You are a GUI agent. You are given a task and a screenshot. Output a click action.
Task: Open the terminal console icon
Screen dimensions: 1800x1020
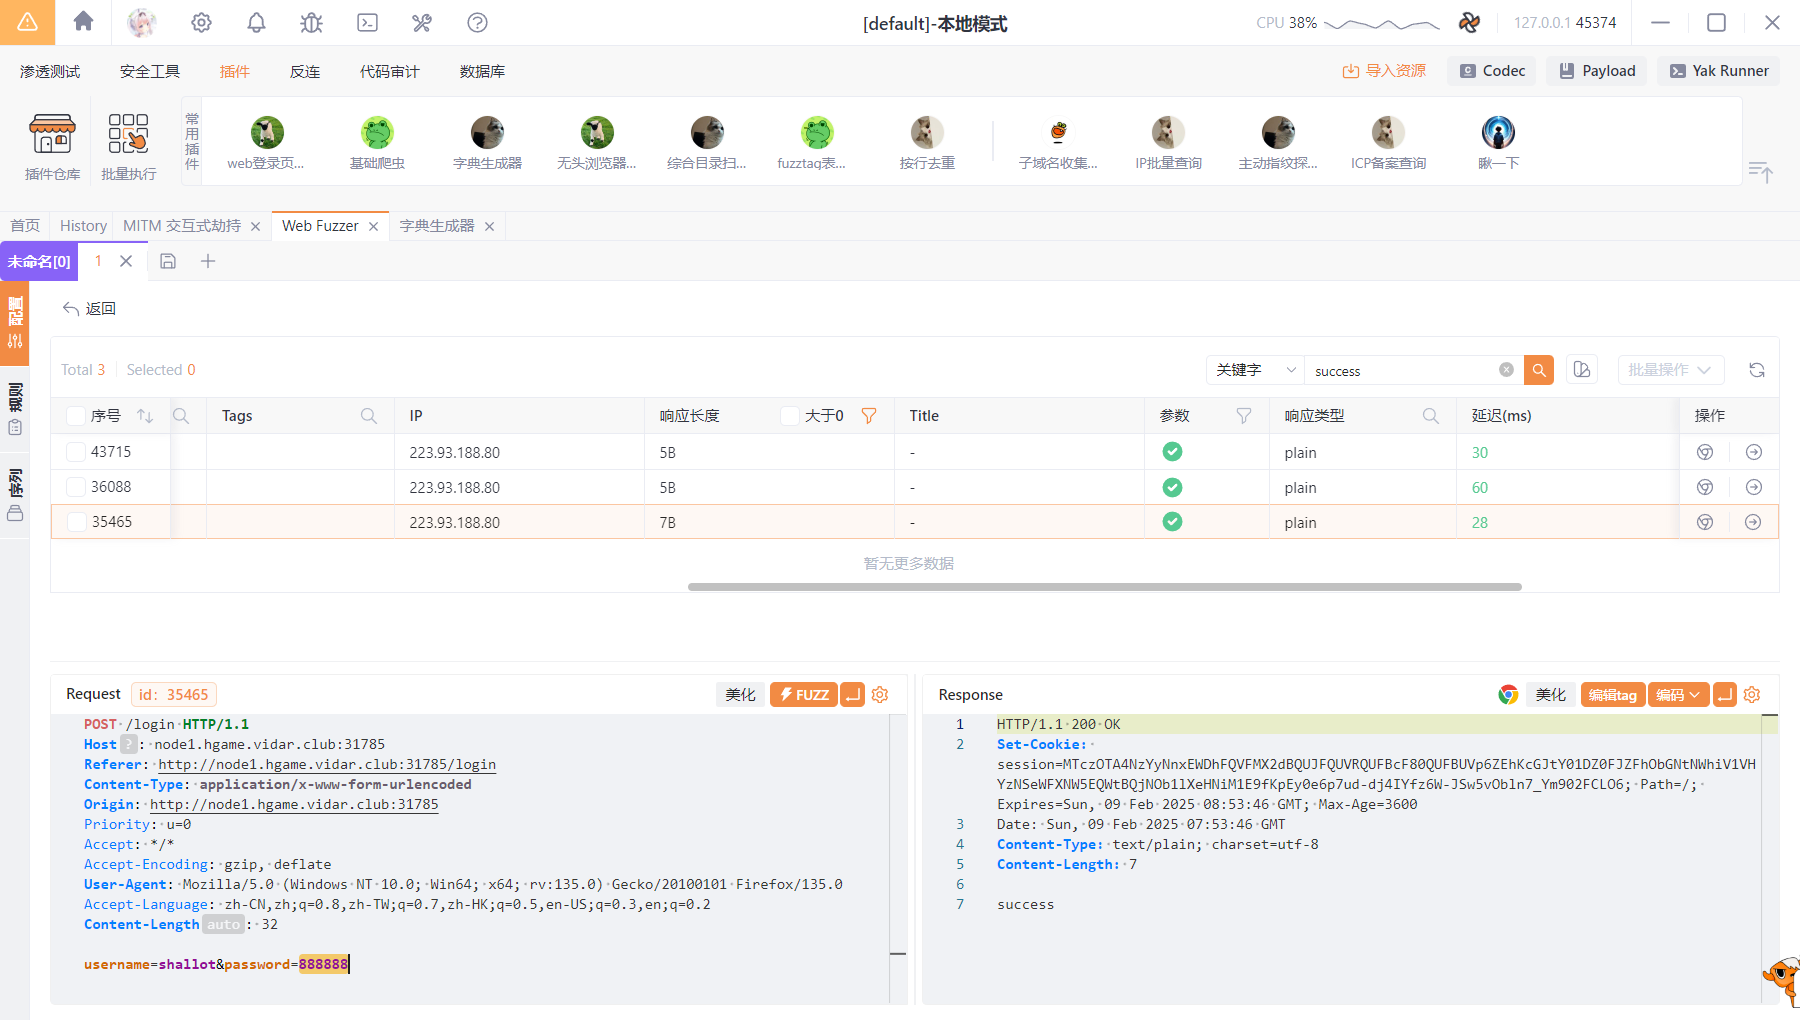[x=368, y=22]
